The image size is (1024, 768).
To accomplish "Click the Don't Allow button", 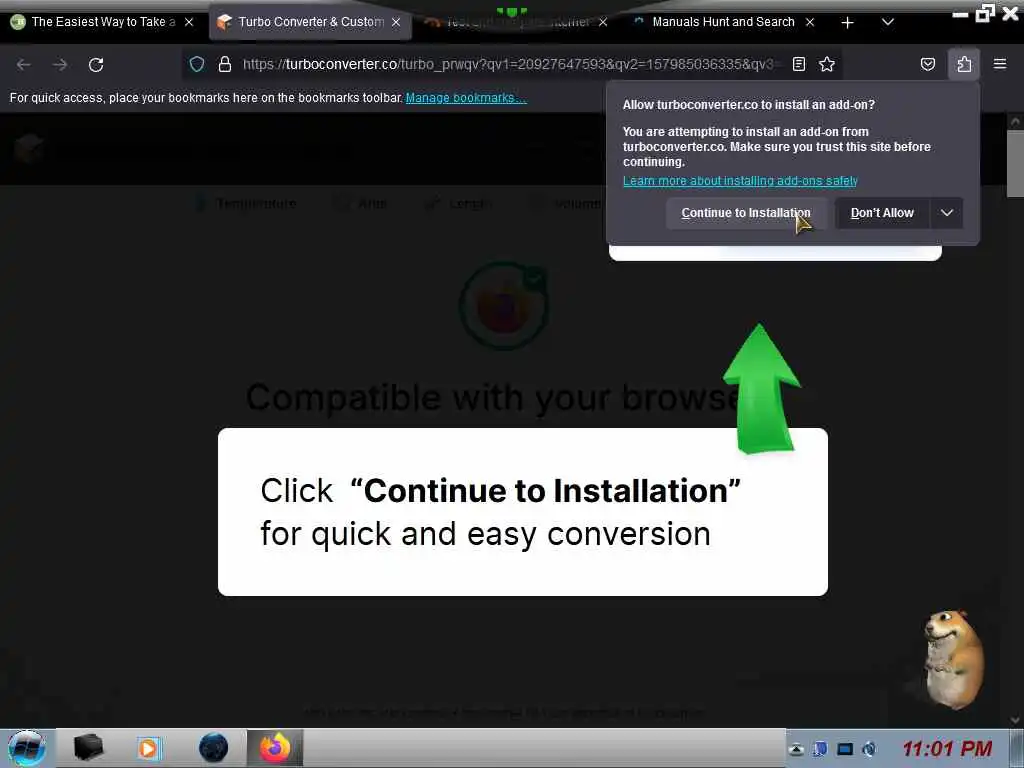I will [x=882, y=213].
